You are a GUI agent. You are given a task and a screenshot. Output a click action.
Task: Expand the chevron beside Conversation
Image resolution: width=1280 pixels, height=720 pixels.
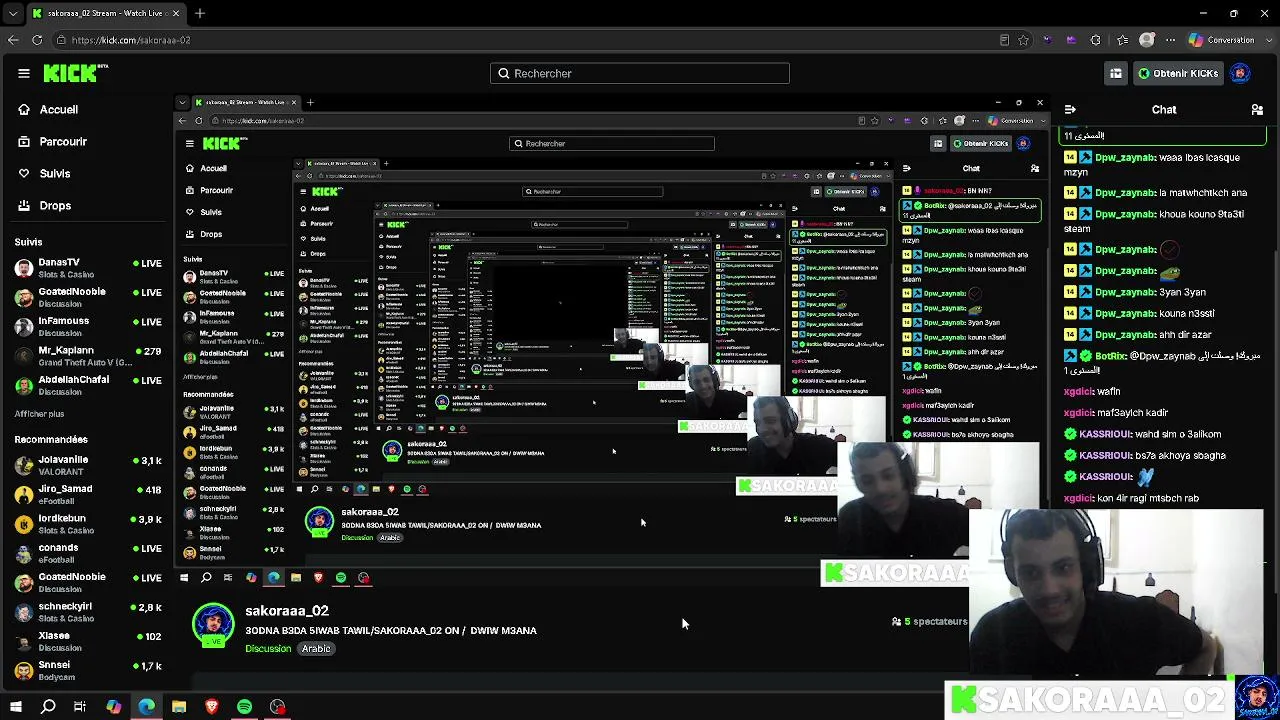[1267, 40]
